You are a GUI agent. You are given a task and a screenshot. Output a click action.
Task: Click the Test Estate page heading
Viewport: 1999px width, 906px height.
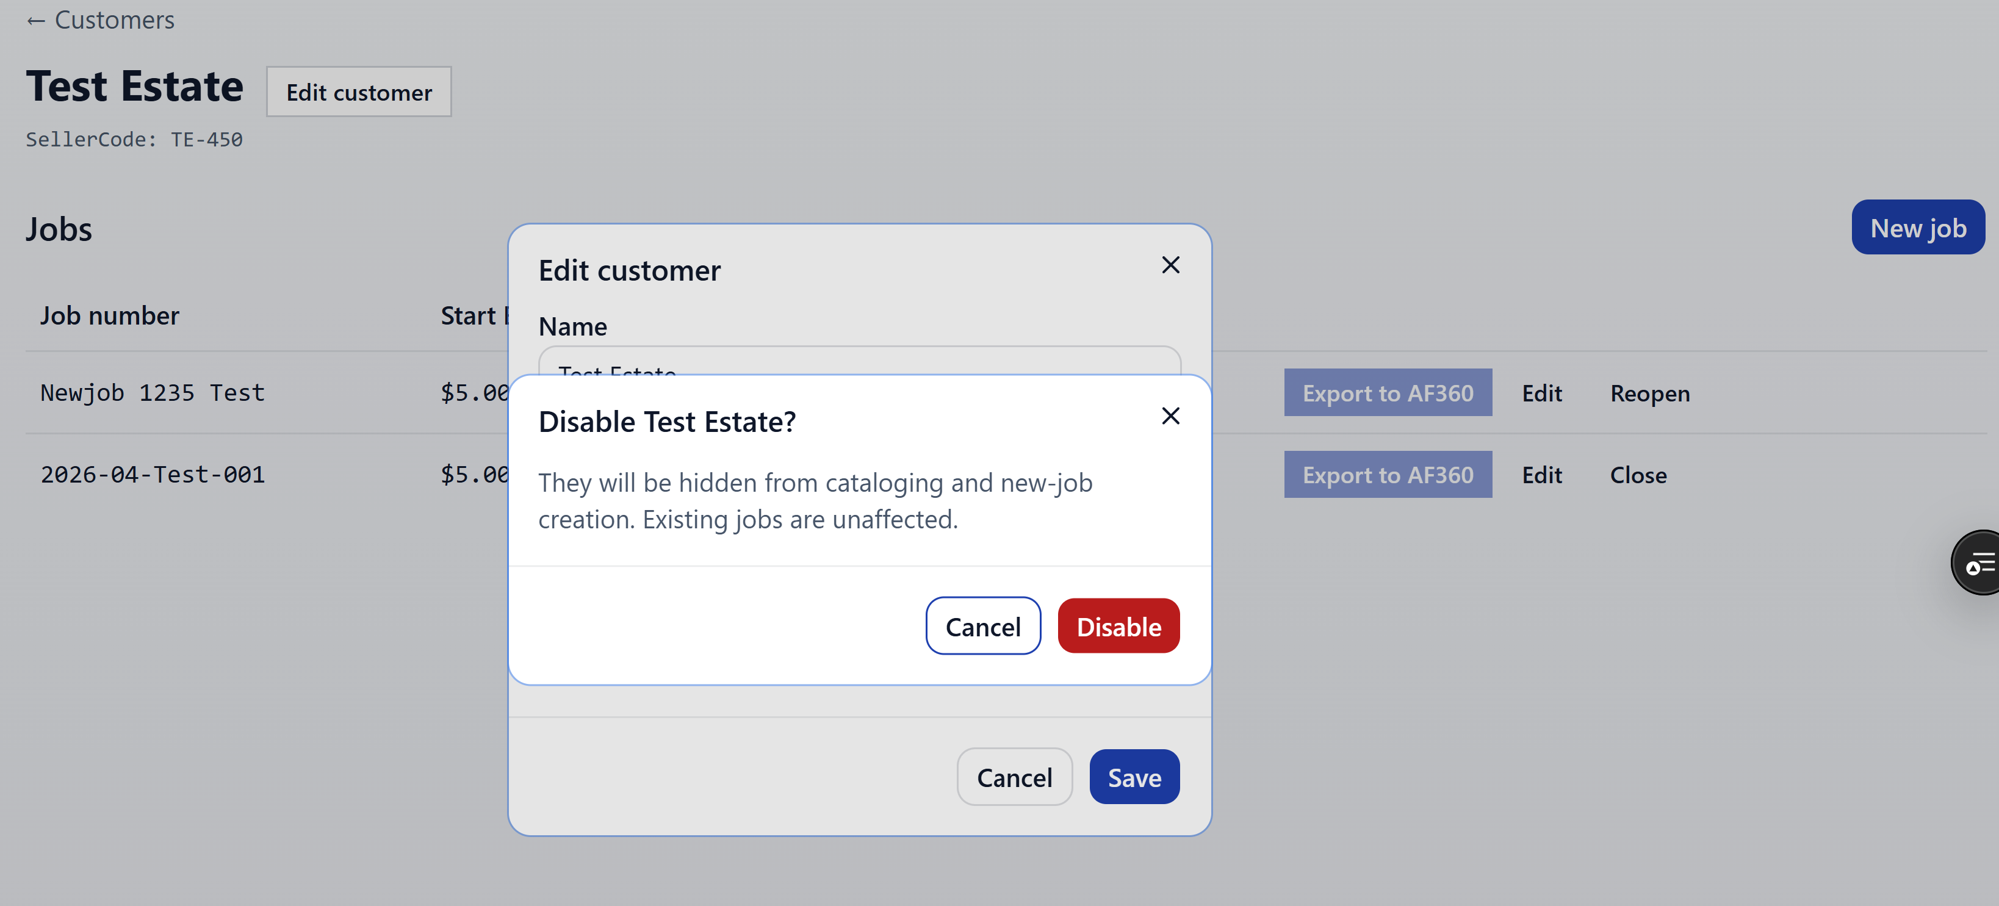click(x=134, y=87)
